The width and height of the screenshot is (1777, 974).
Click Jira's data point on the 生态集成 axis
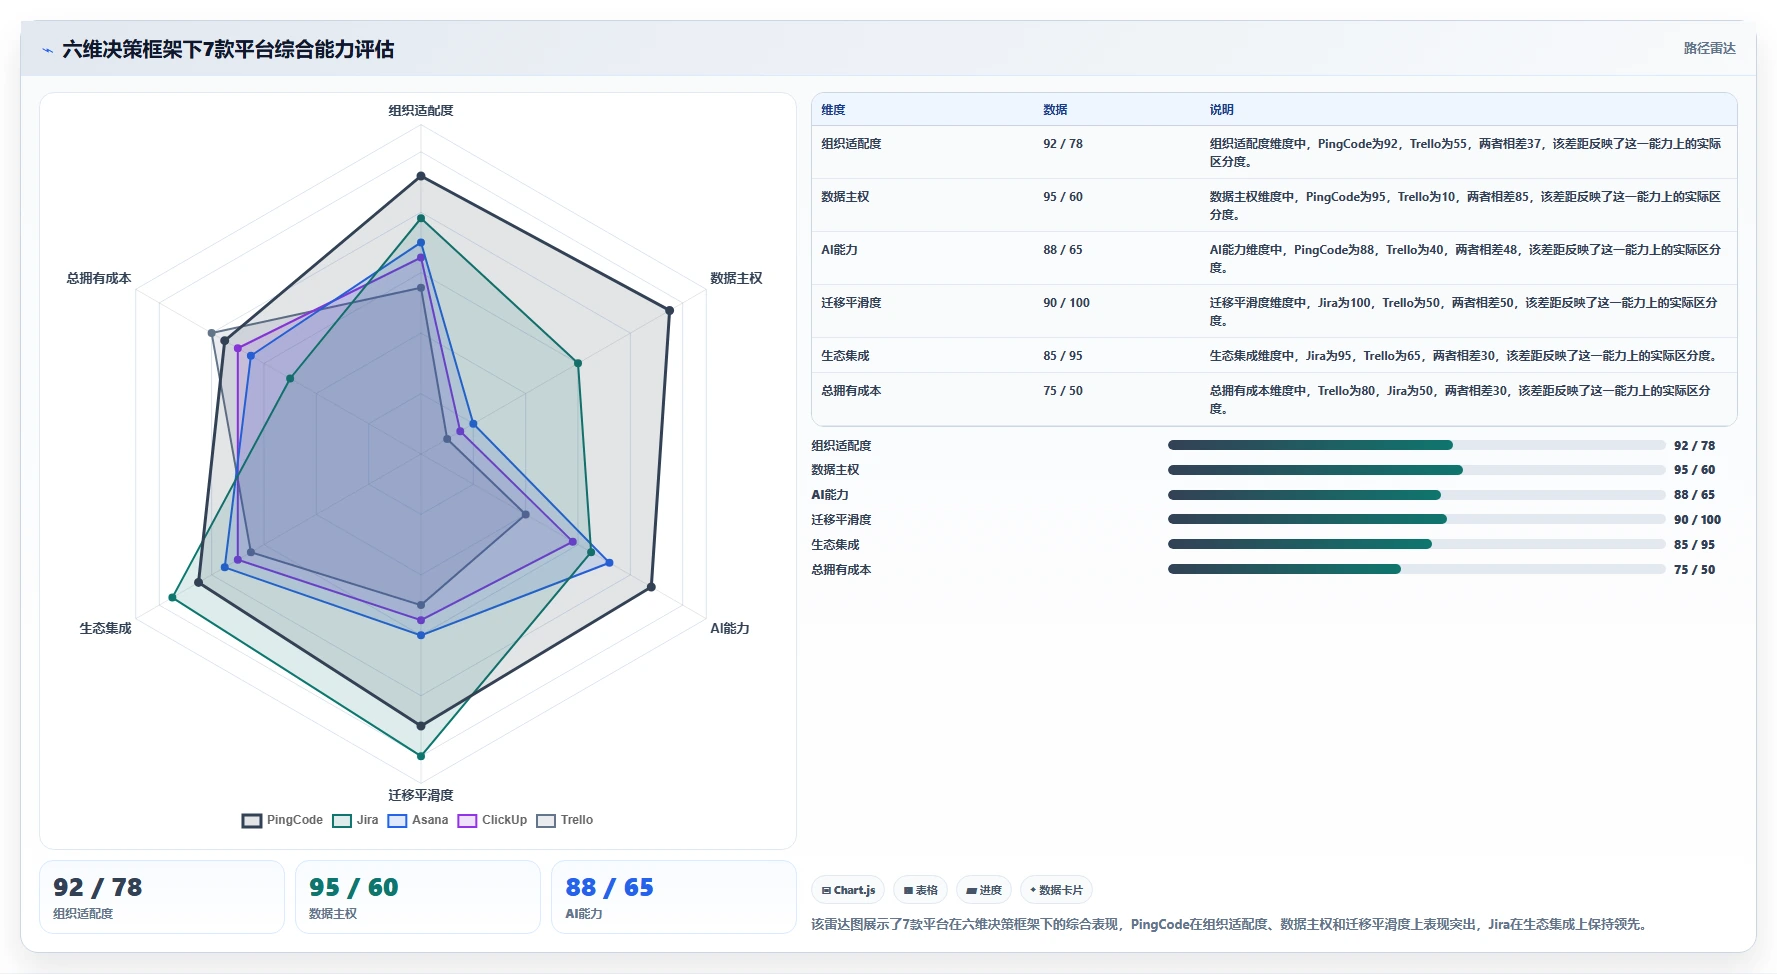172,598
